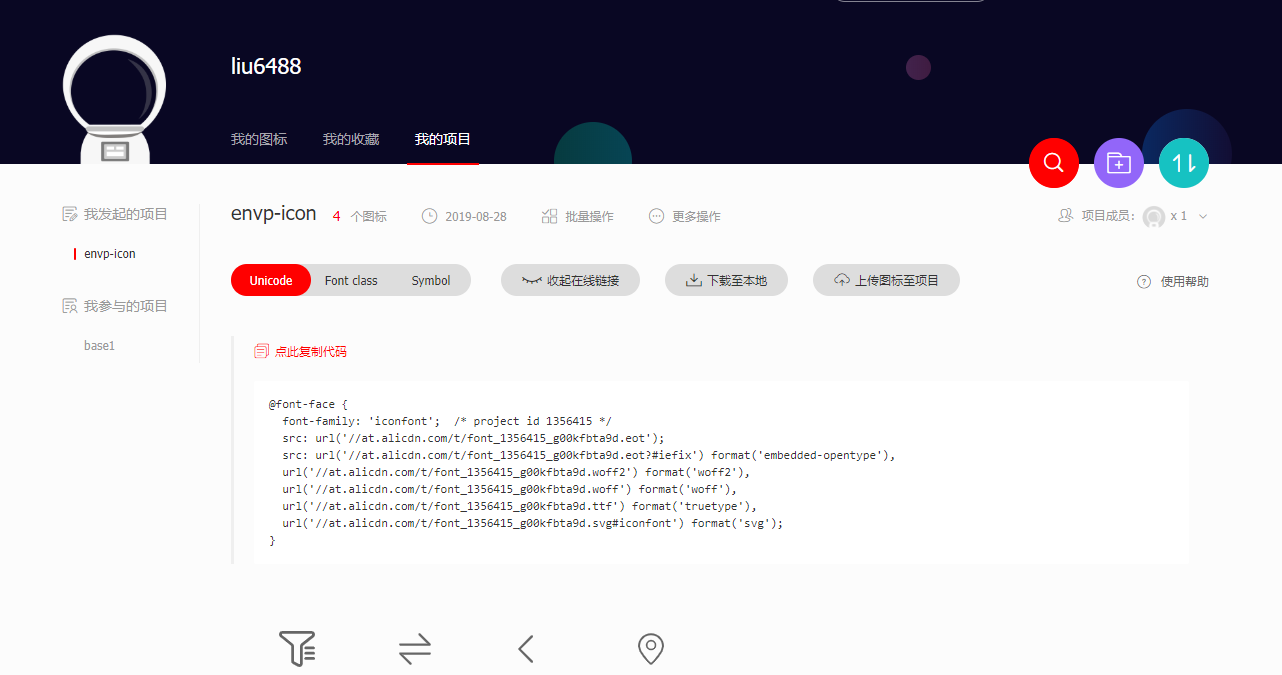Screen dimensions: 1282x675
Task: Click 收起在线链接 button
Action: pos(570,281)
